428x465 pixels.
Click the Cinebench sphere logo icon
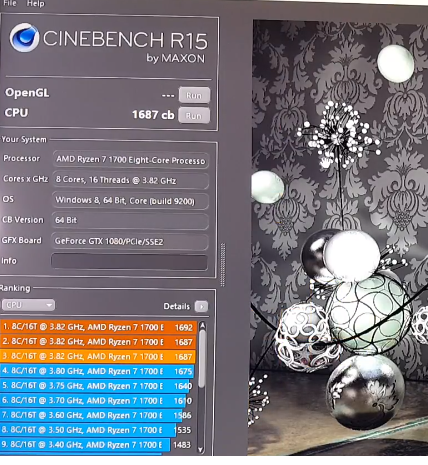24,37
